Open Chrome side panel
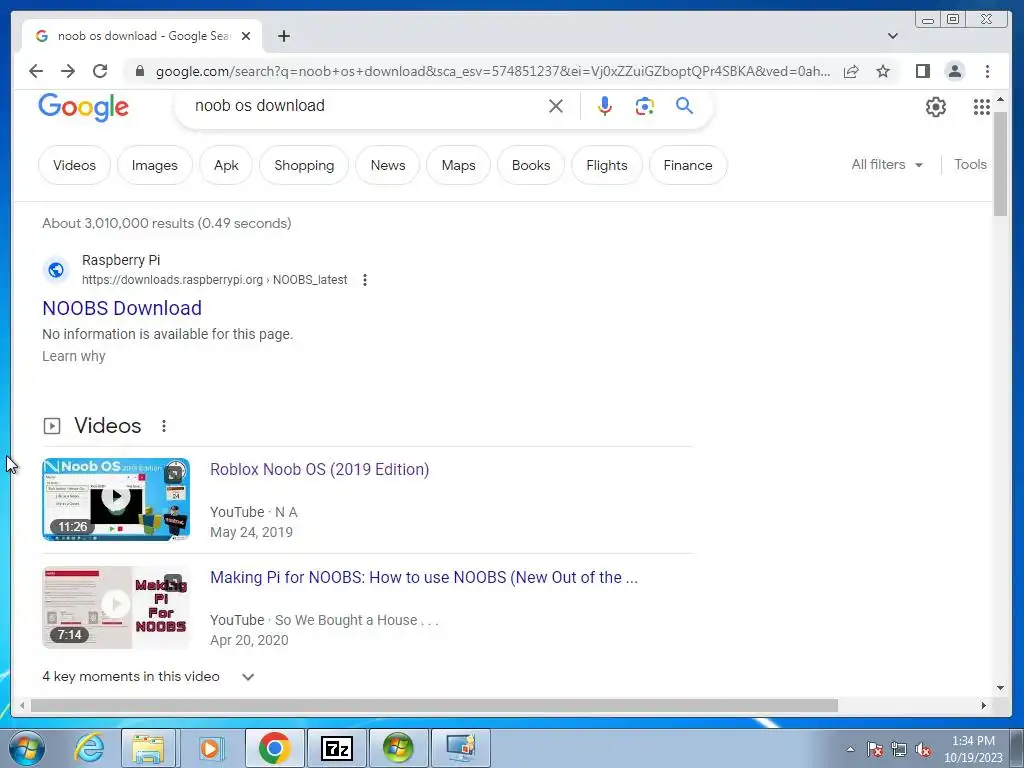This screenshot has width=1024, height=768. point(922,71)
